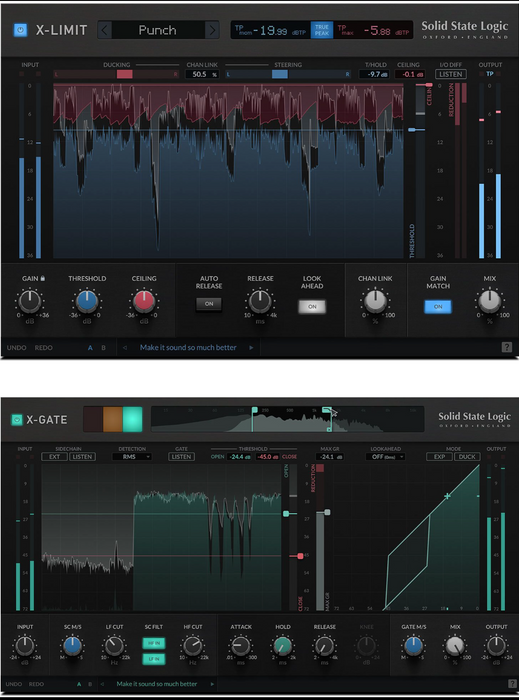Click the teal Hold knob in X-Gate
The width and height of the screenshot is (519, 700).
[x=282, y=646]
